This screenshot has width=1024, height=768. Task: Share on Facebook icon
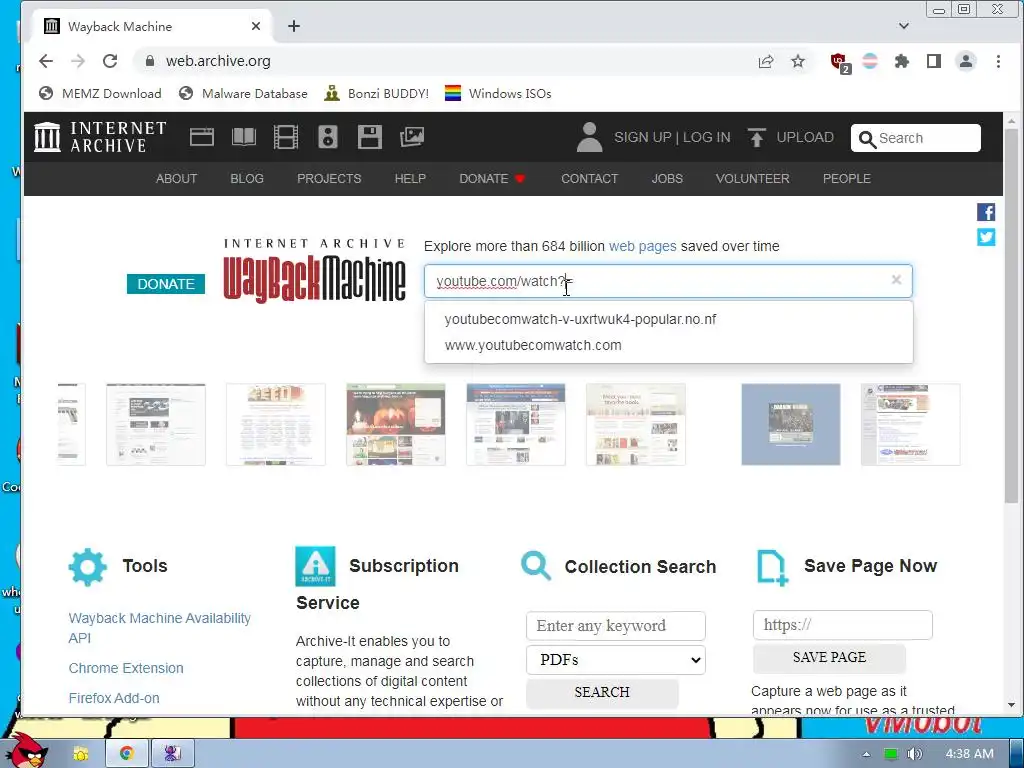pos(986,212)
